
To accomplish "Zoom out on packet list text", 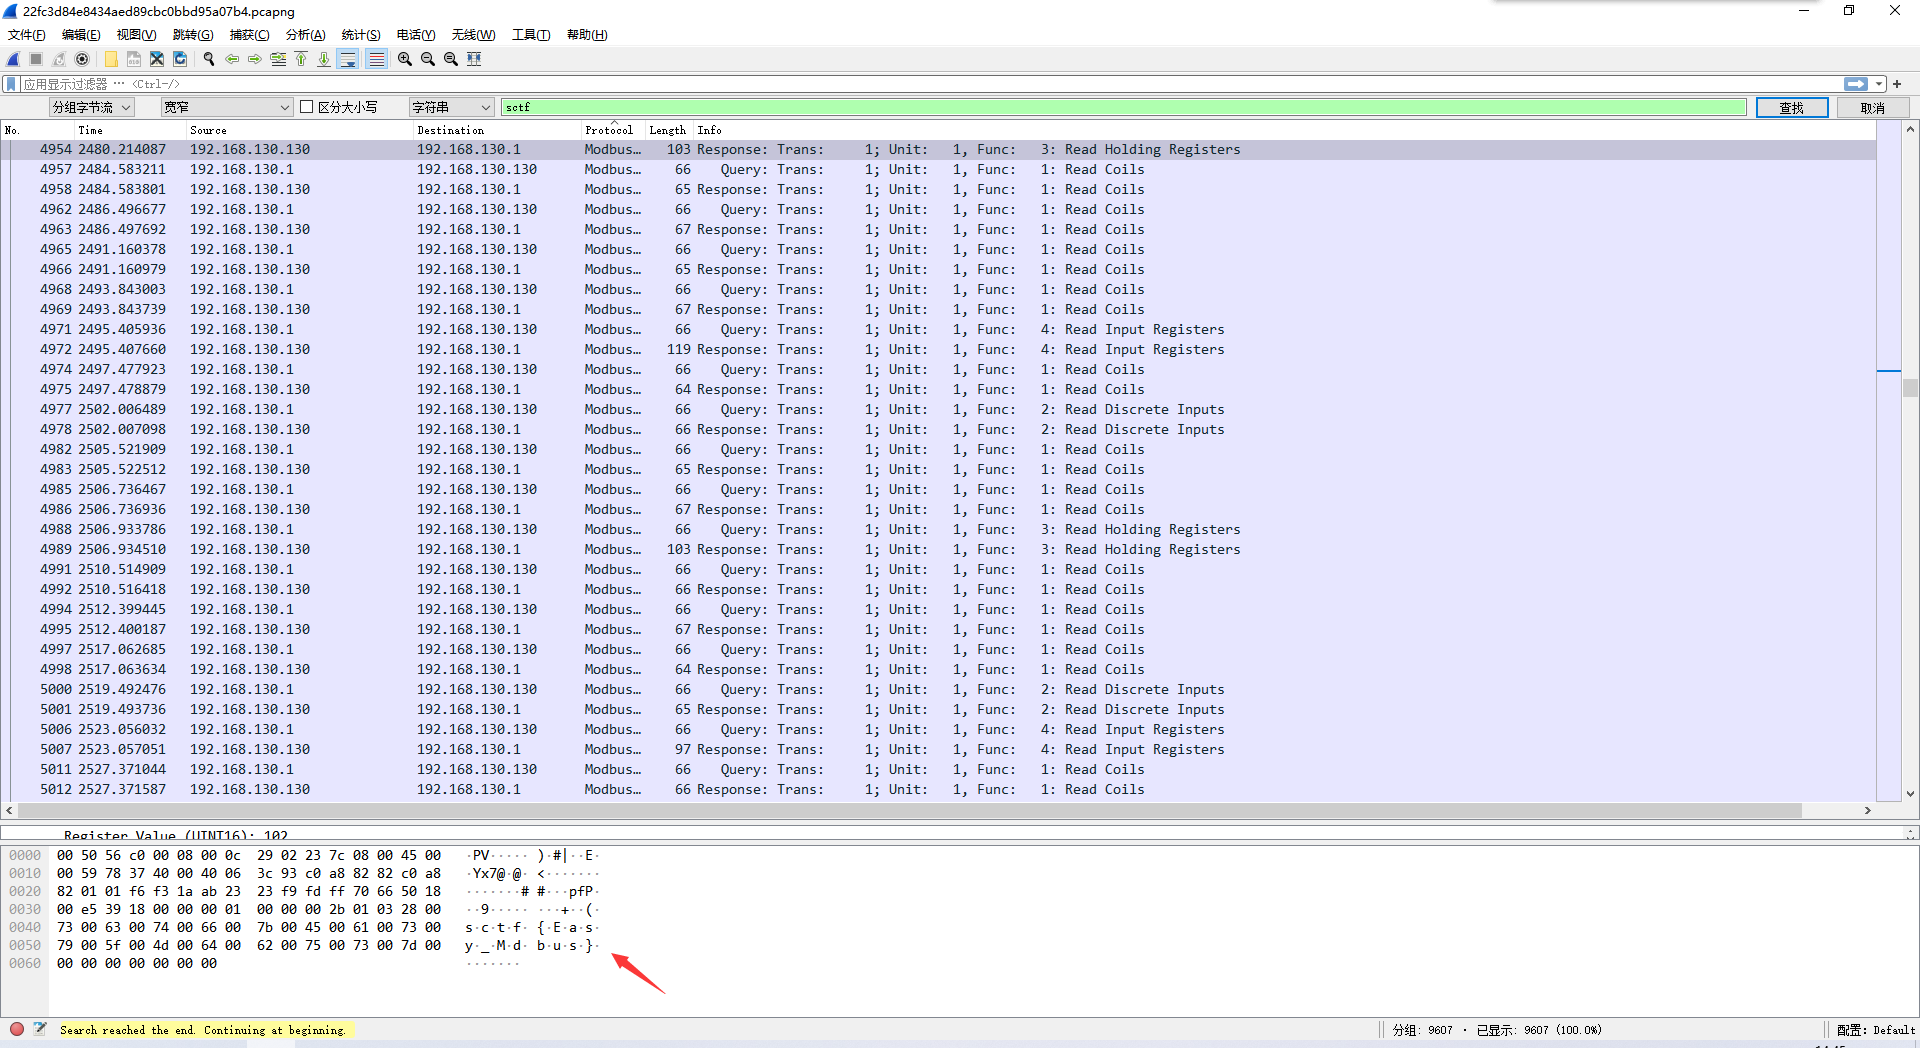I will click(x=428, y=59).
